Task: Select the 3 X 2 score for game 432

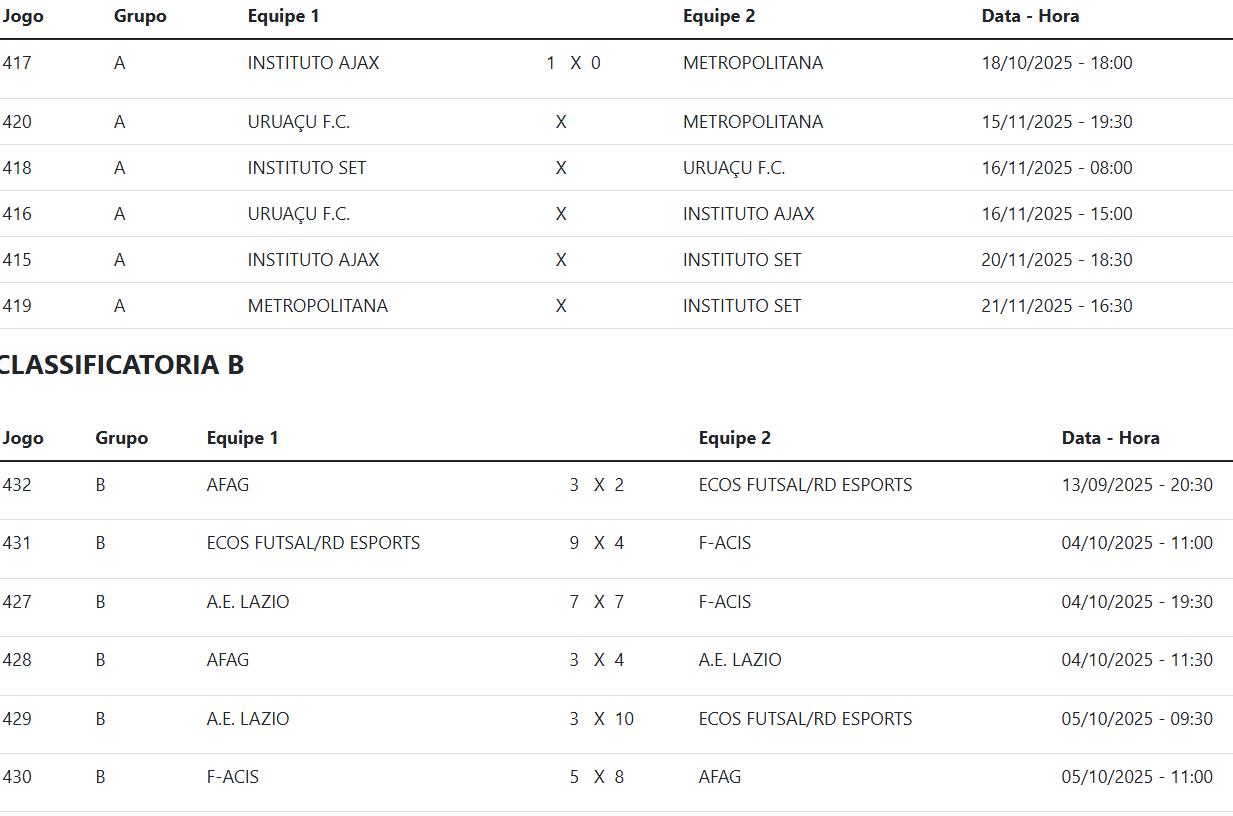Action: tap(596, 485)
